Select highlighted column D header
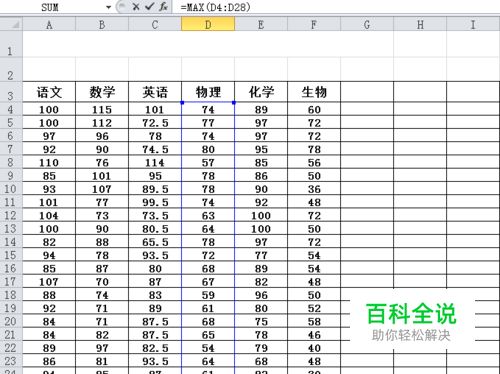Screen dimensions: 500x374 point(208,24)
